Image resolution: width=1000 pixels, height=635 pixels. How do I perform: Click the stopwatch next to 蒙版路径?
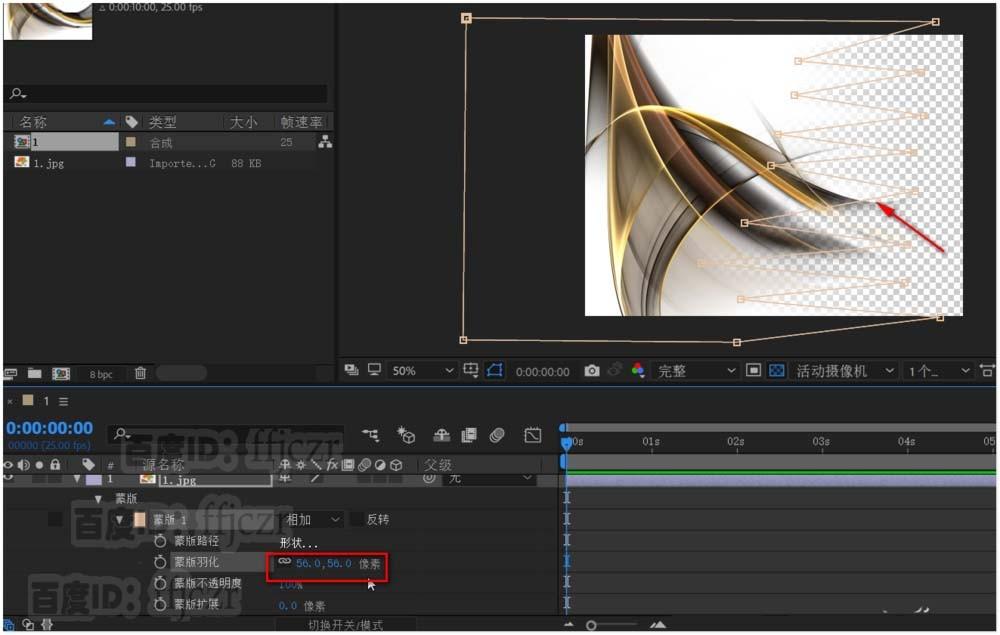tap(160, 541)
